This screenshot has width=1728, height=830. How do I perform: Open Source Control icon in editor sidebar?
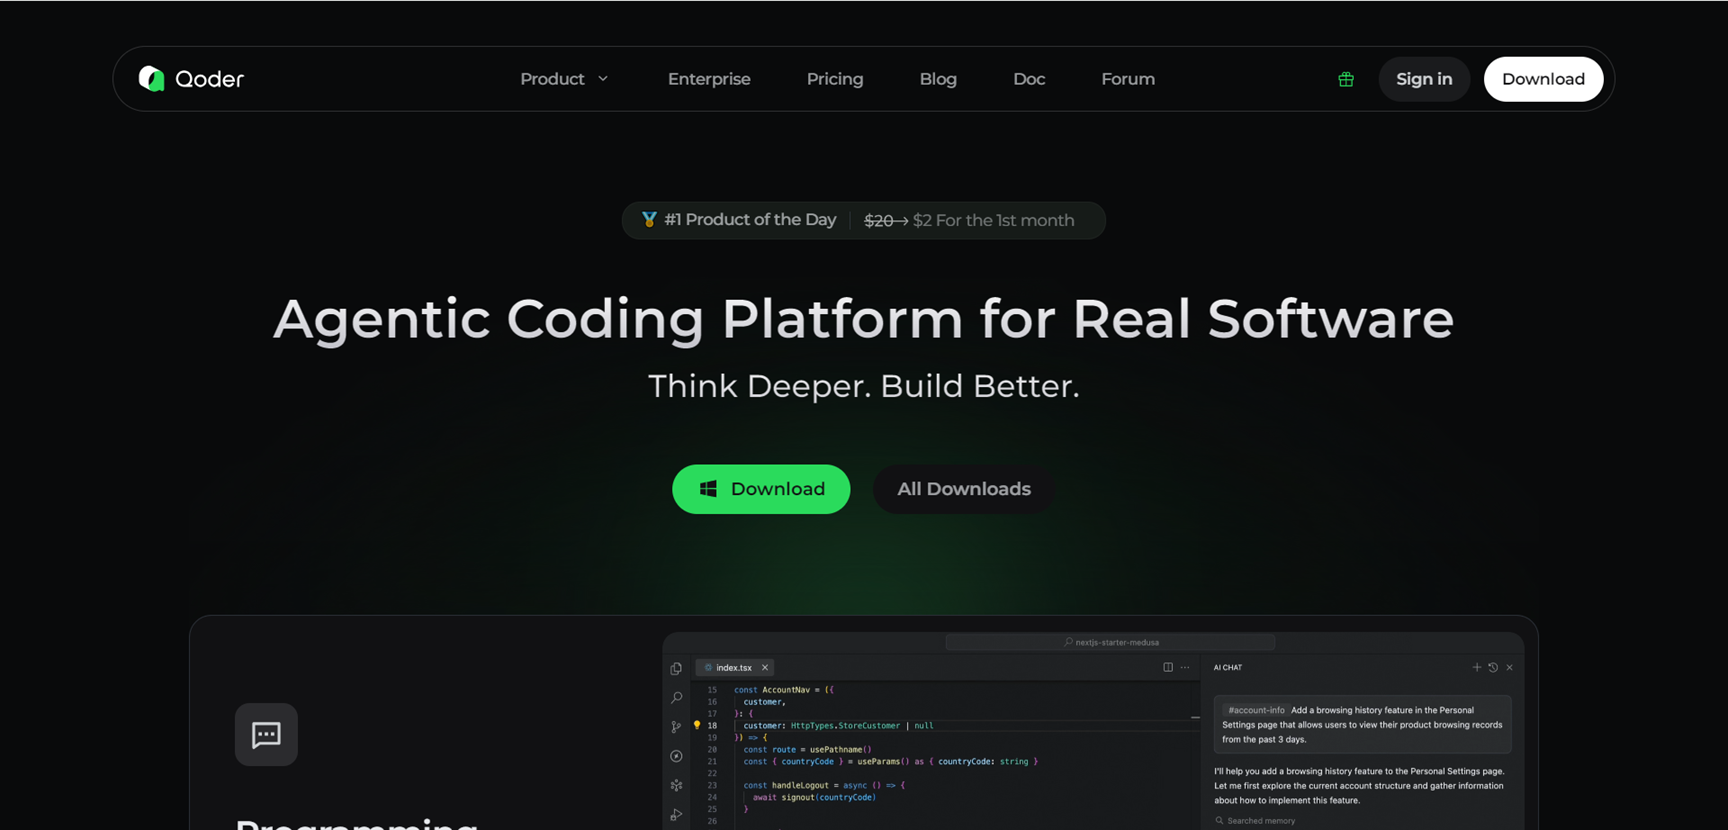pos(676,727)
